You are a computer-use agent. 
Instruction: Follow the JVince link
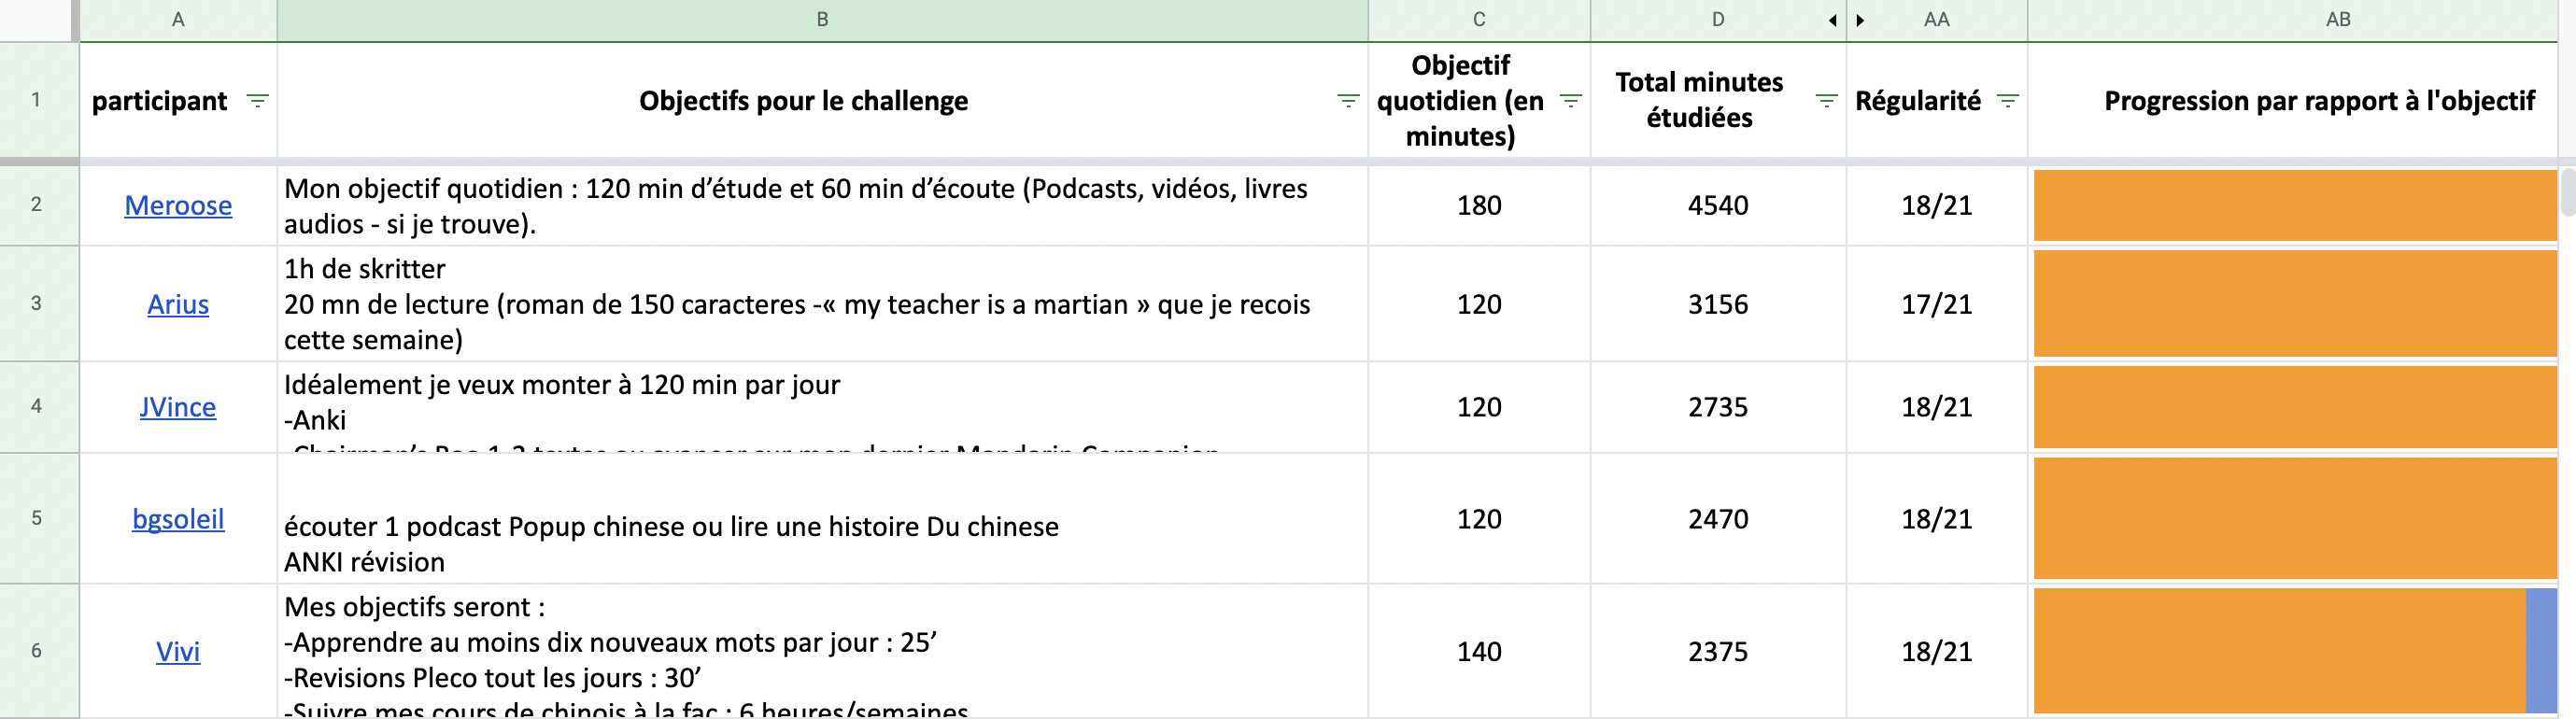click(x=178, y=408)
